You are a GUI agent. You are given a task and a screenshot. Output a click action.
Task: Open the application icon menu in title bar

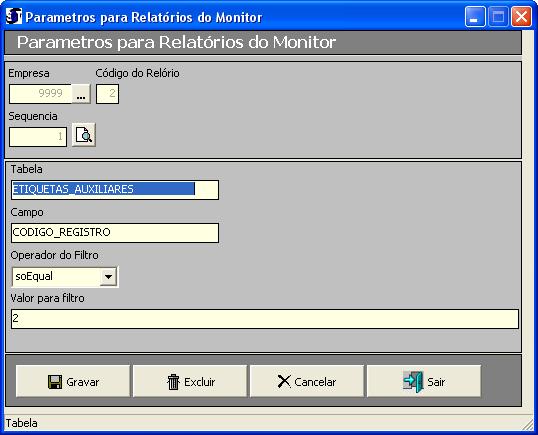coord(14,16)
